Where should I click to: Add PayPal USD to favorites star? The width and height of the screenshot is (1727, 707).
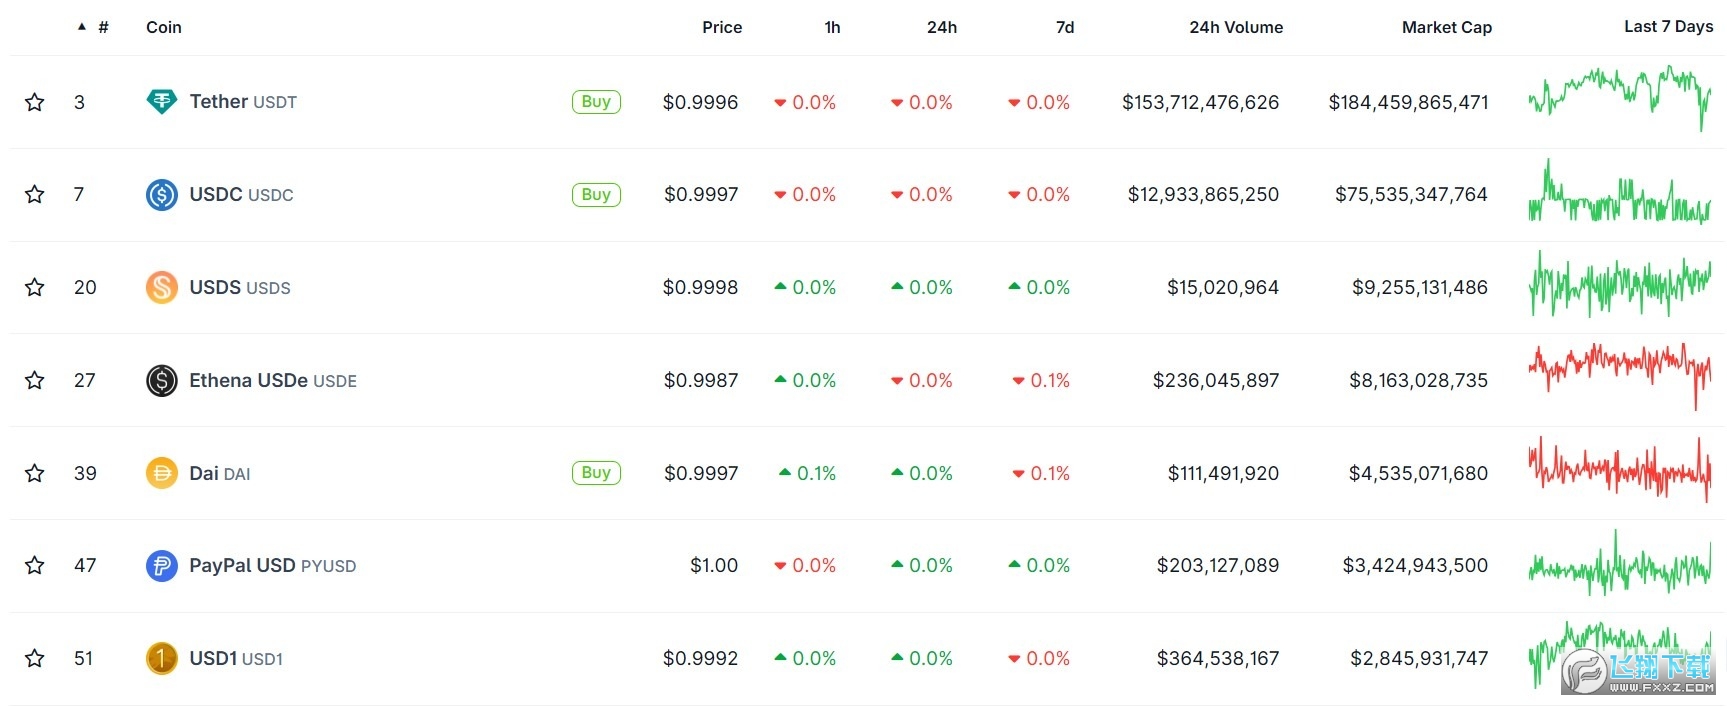coord(35,566)
